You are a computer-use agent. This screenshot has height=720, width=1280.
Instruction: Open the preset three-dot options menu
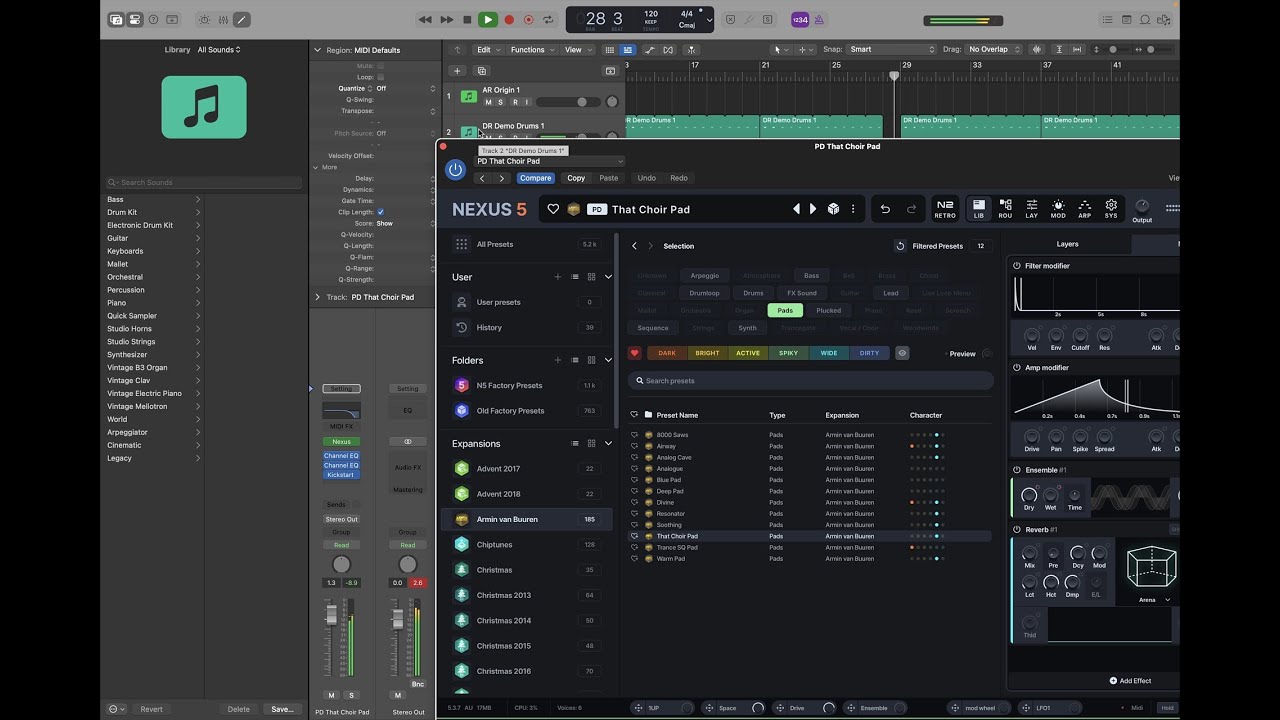853,209
